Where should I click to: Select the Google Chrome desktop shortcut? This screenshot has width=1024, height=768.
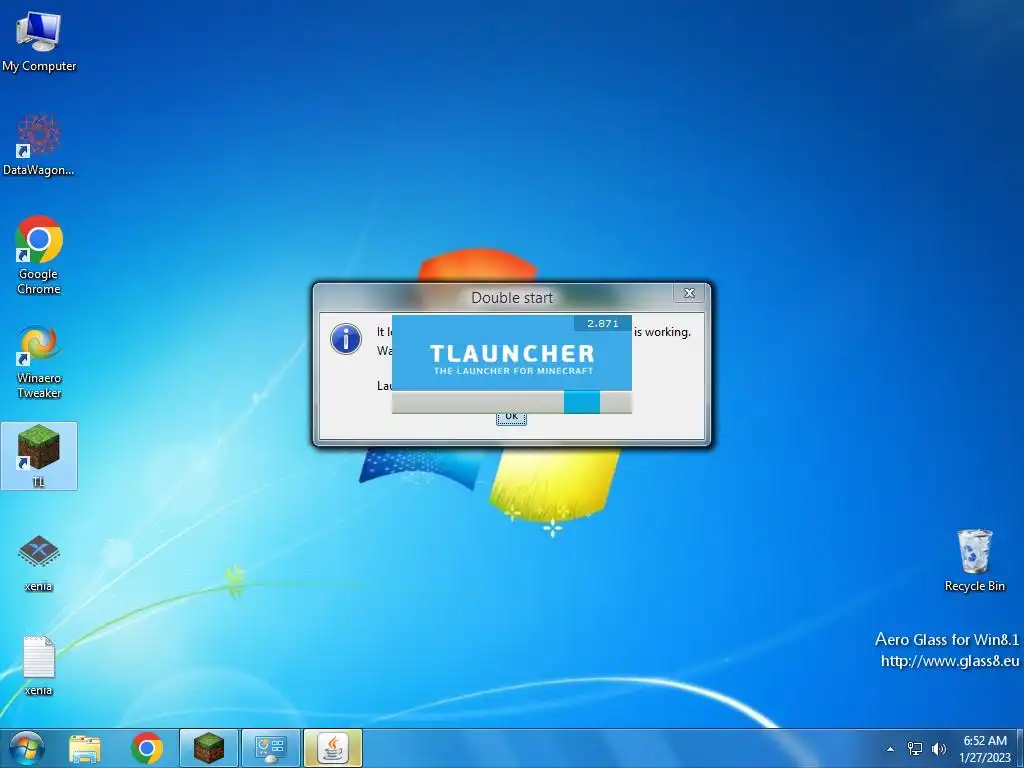coord(39,255)
